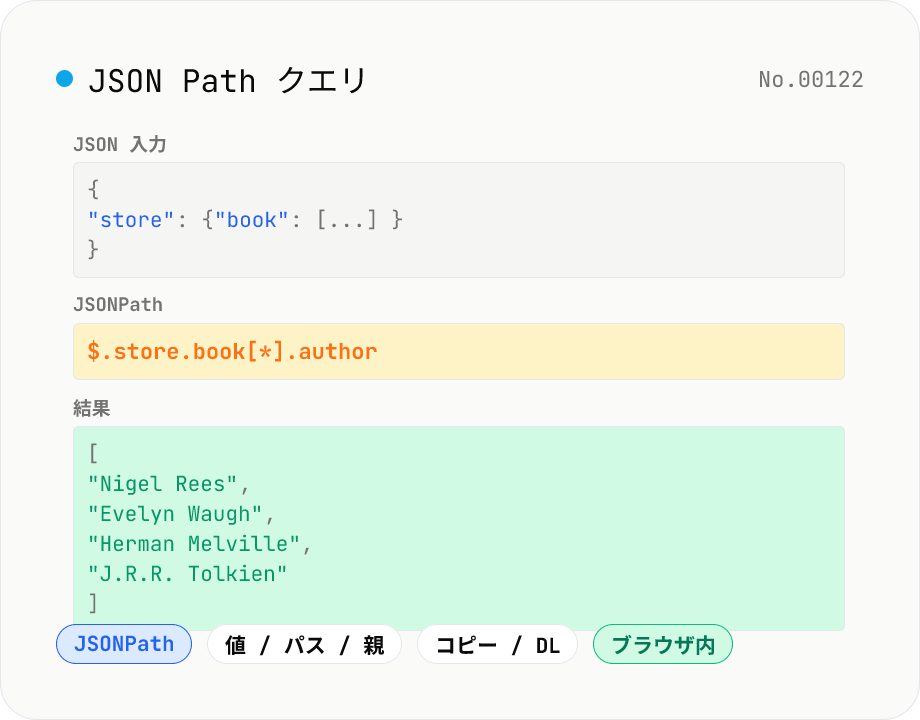Click the [...] placeholder in the JSON input
This screenshot has height=720, width=920.
pyautogui.click(x=347, y=220)
